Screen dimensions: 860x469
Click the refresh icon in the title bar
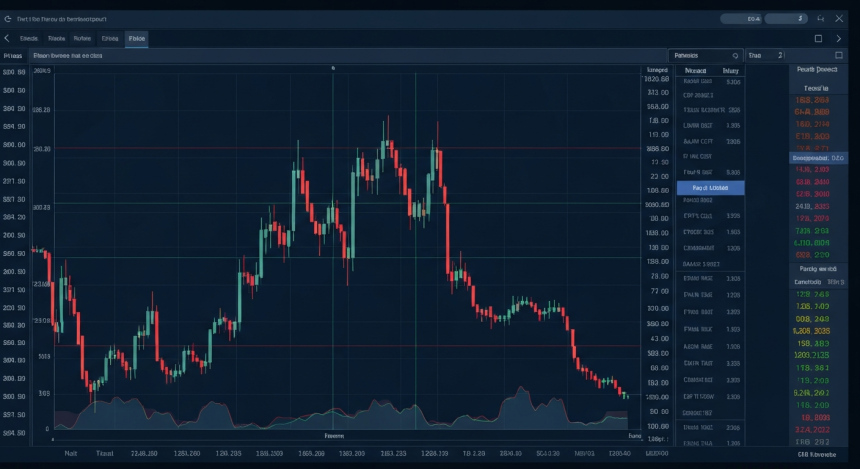pyautogui.click(x=9, y=18)
